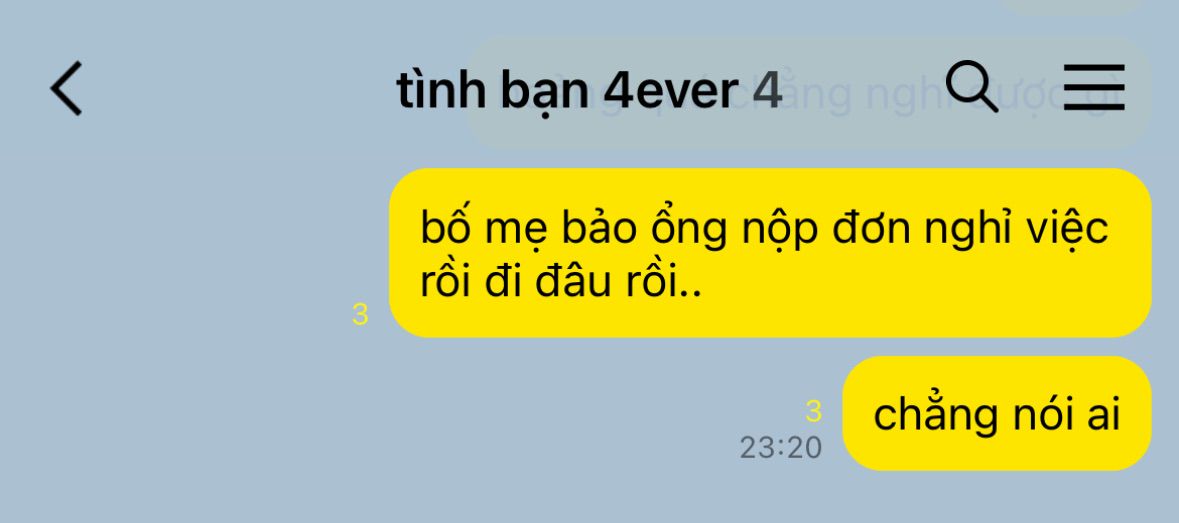Select the 'chẳng nói ai' message bubble

point(997,413)
